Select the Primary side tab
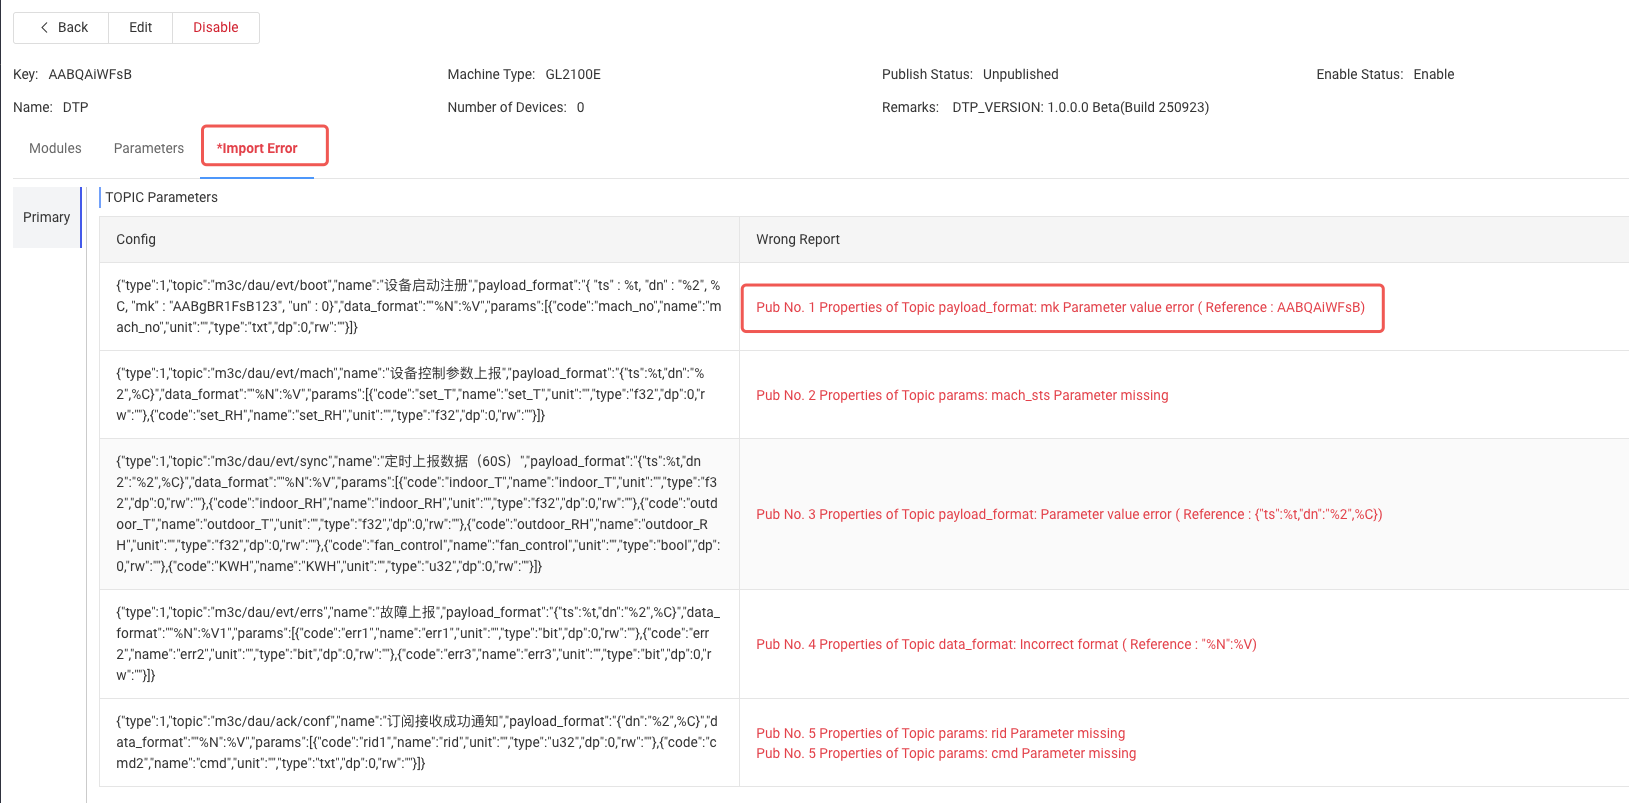 (47, 217)
